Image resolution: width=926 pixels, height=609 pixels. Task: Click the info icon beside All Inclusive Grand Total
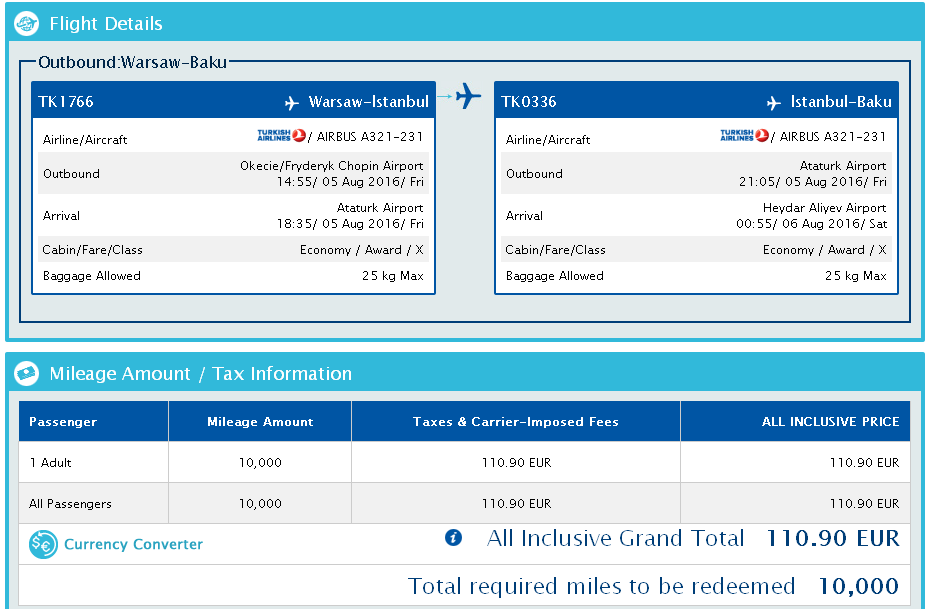coord(453,538)
